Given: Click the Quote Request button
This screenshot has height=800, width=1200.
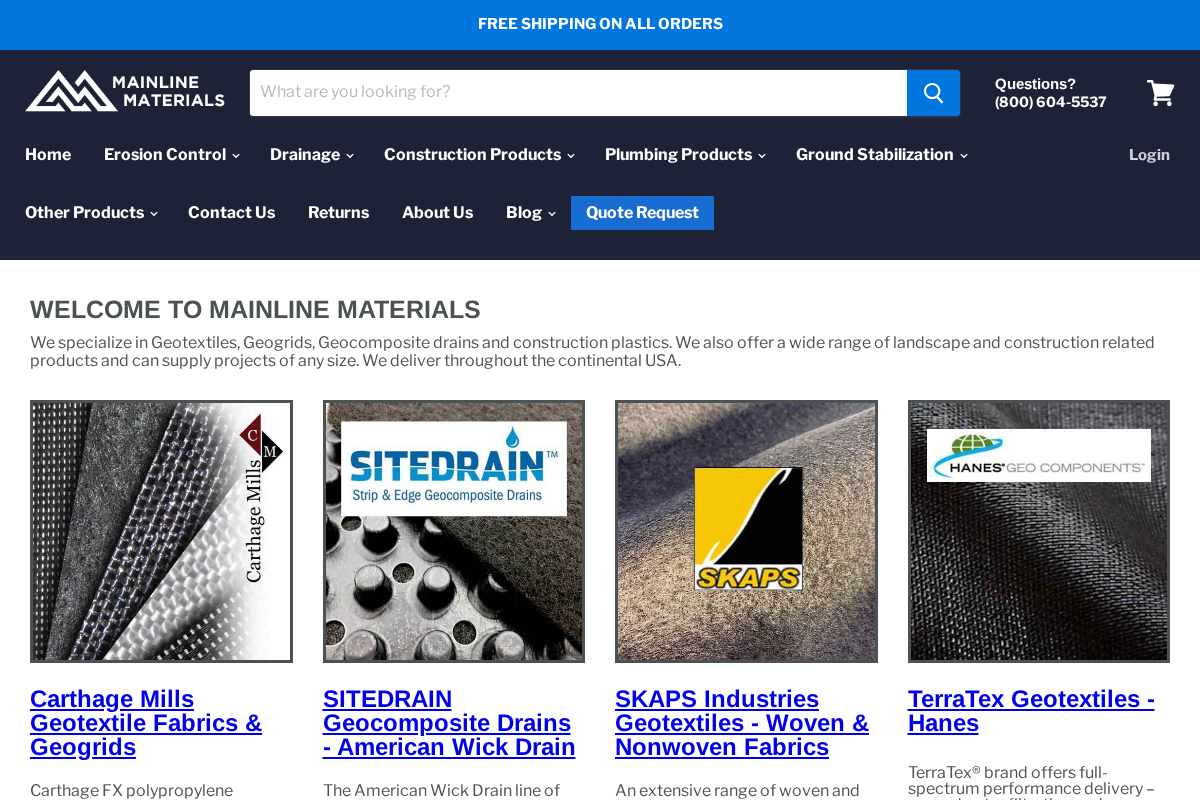Looking at the screenshot, I should click(642, 212).
